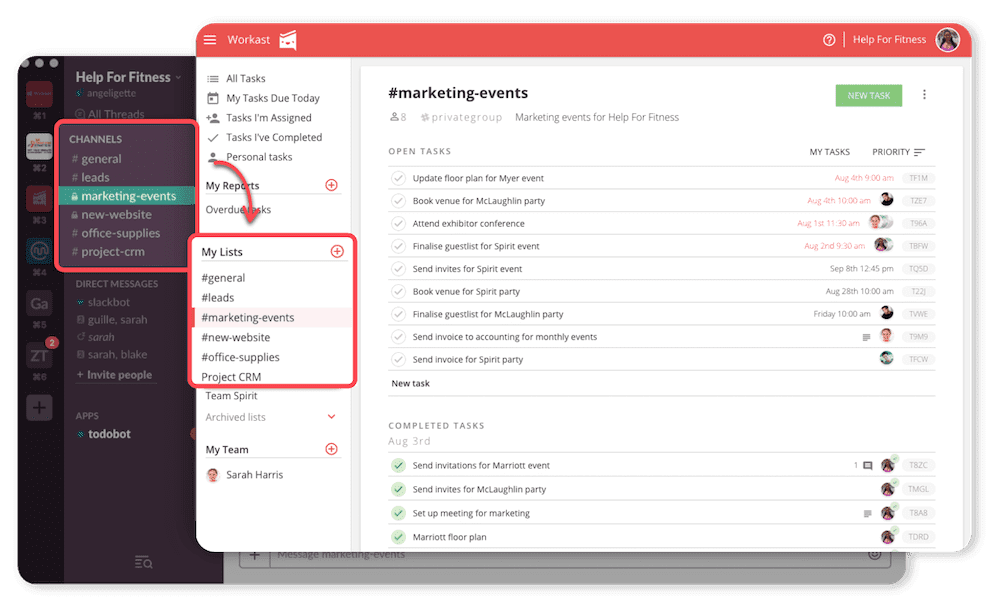1000x611 pixels.
Task: Click the New task input row
Action: (x=661, y=383)
